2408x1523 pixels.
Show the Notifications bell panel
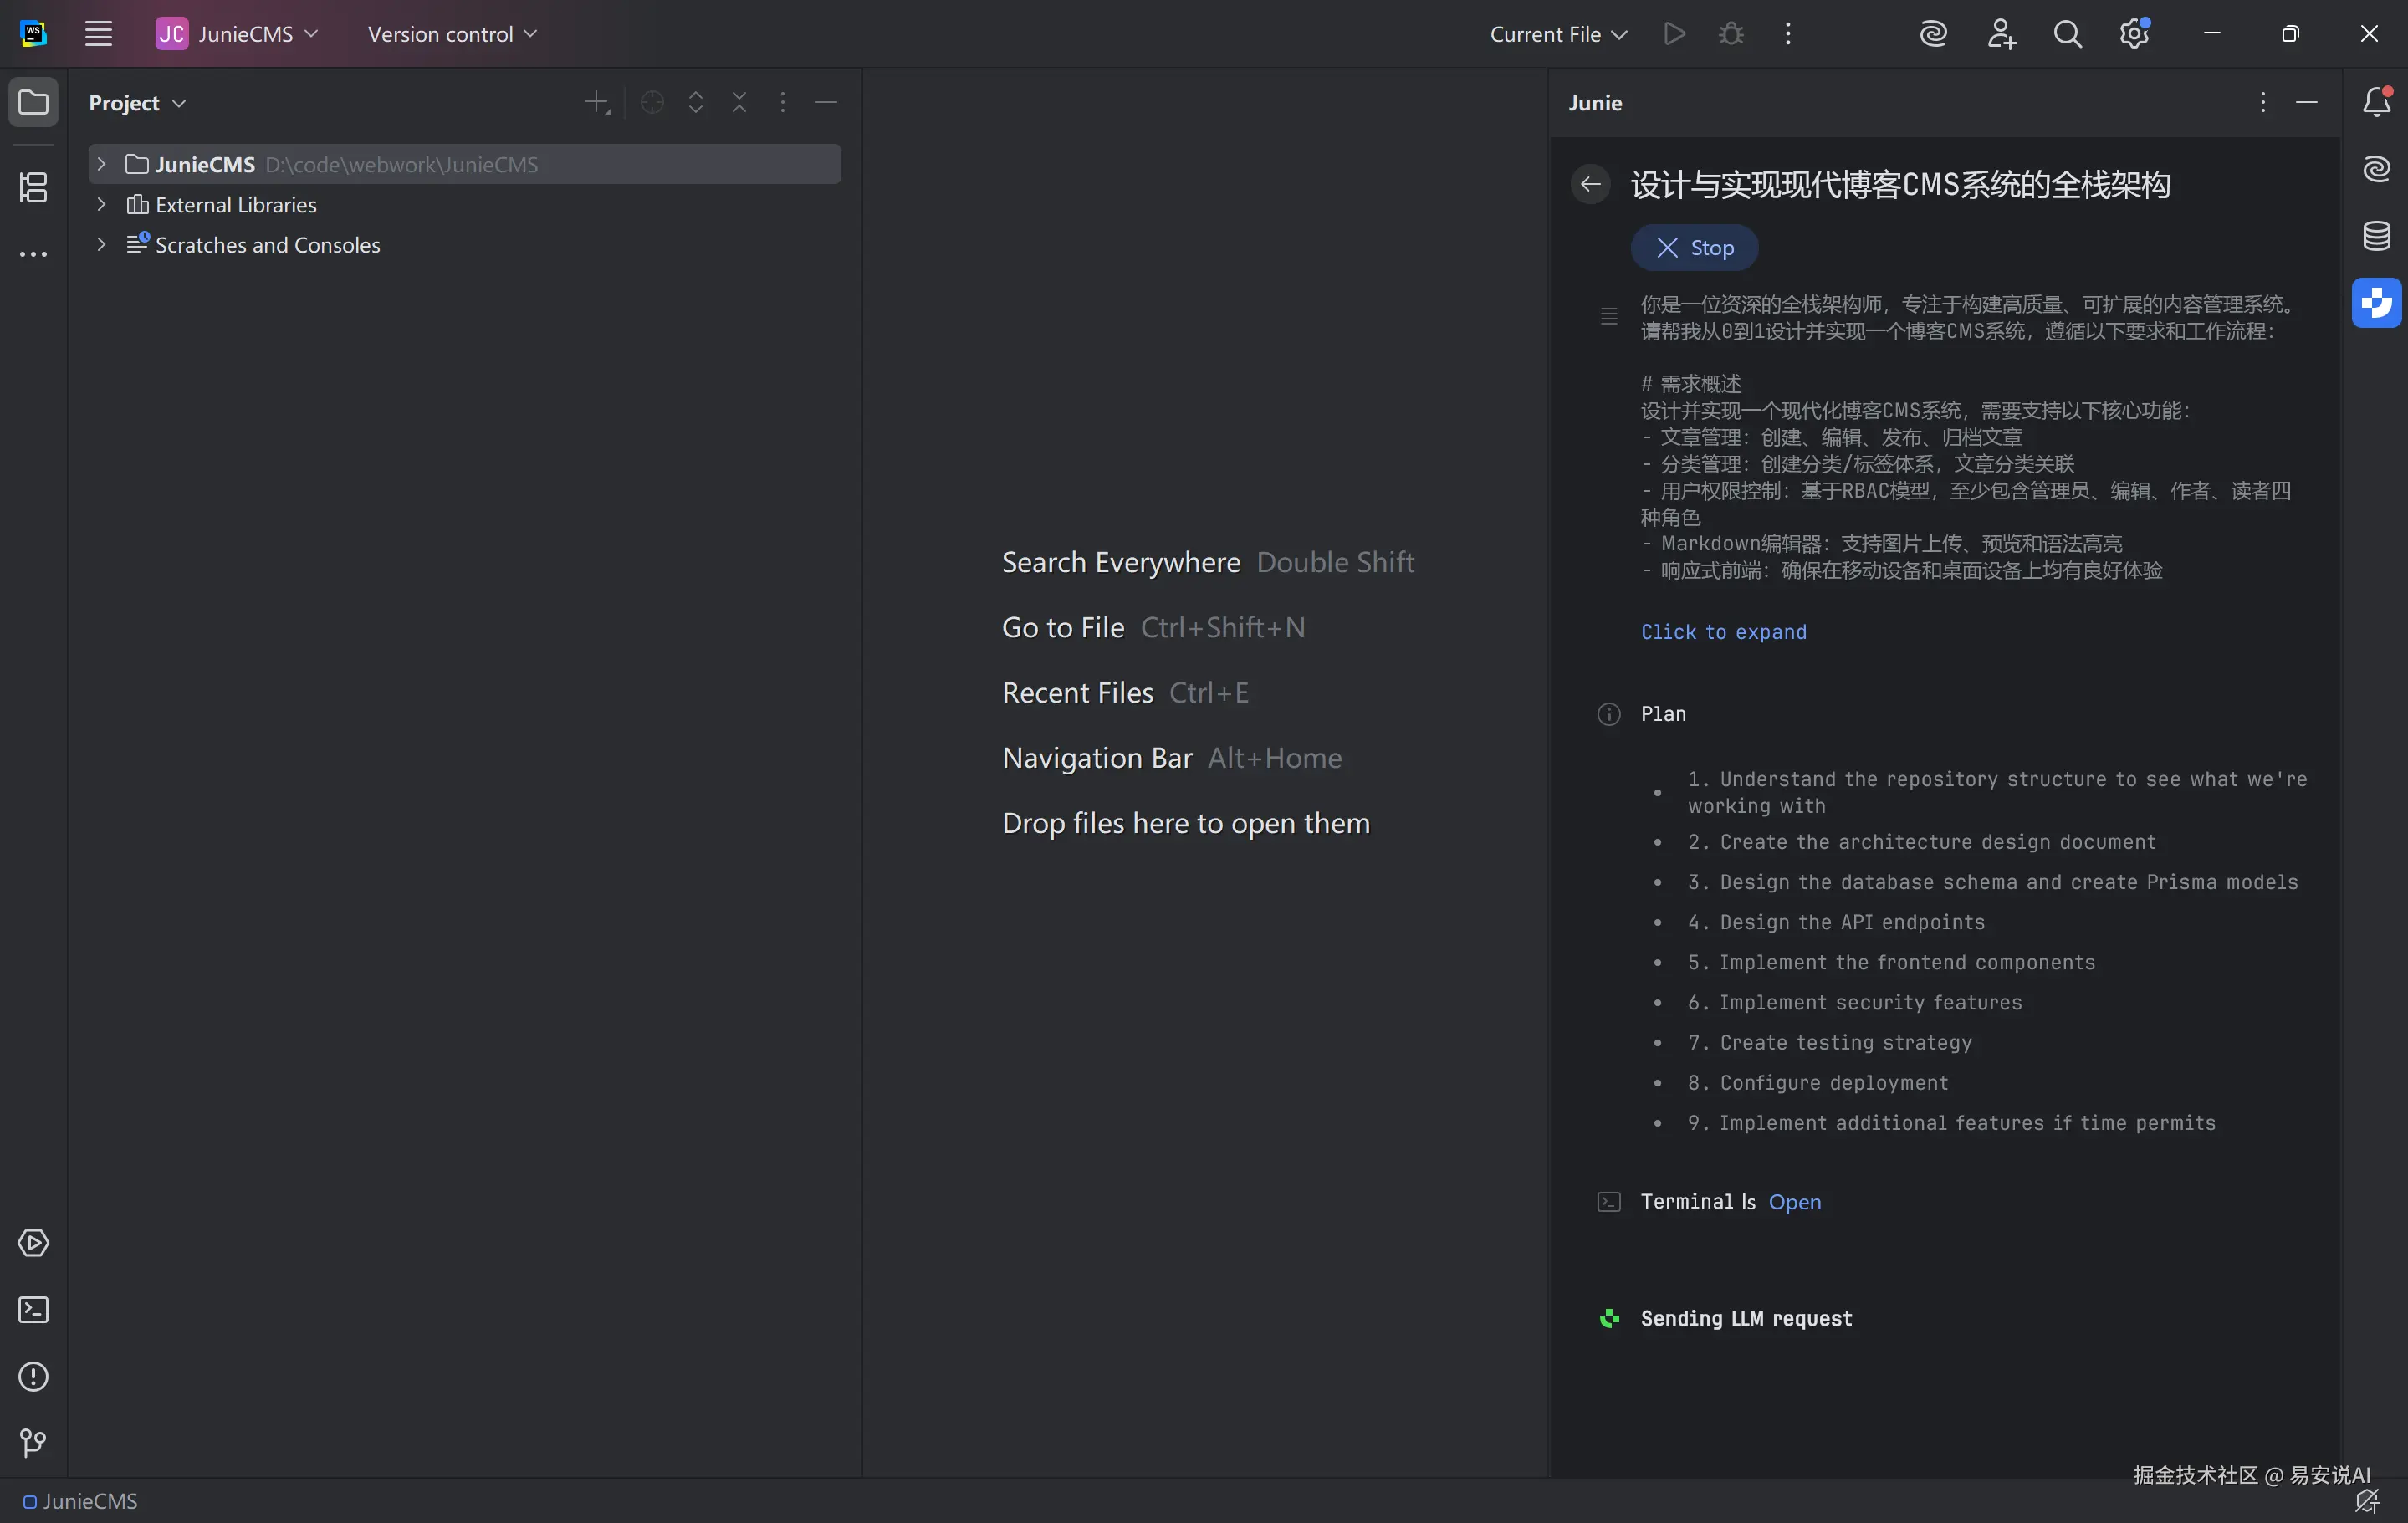2376,102
